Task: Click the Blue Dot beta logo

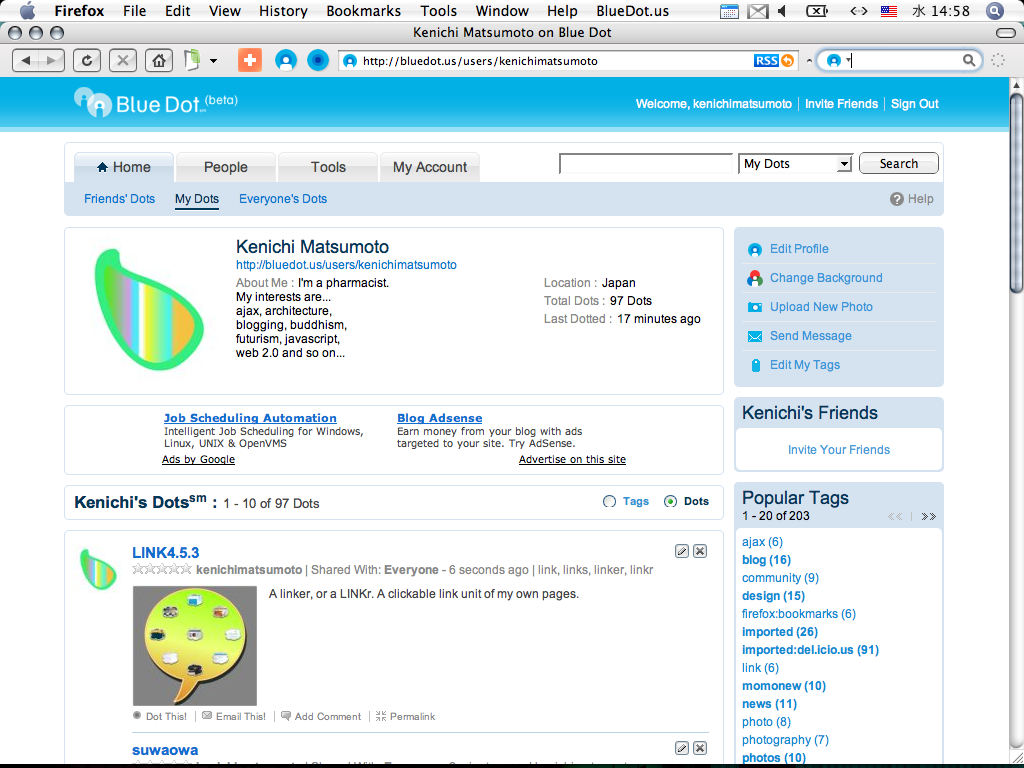Action: 155,103
